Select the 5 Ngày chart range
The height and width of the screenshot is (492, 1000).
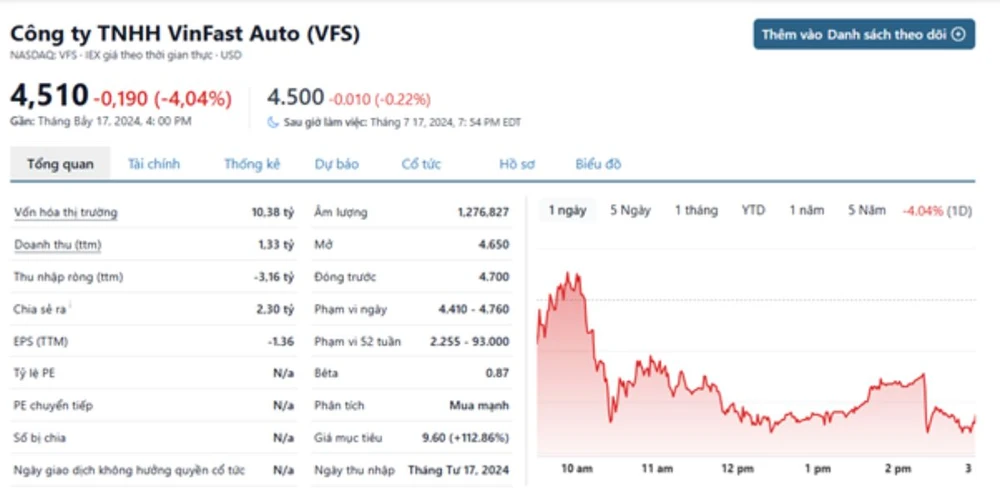[630, 210]
